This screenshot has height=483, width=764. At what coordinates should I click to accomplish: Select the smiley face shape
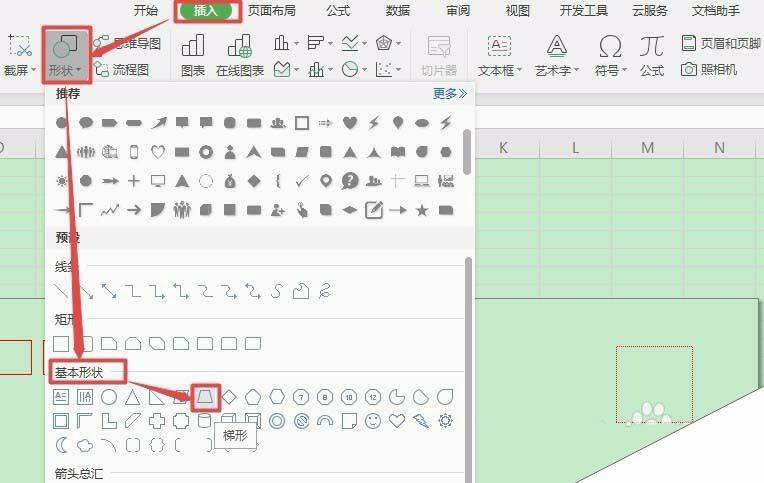click(373, 421)
